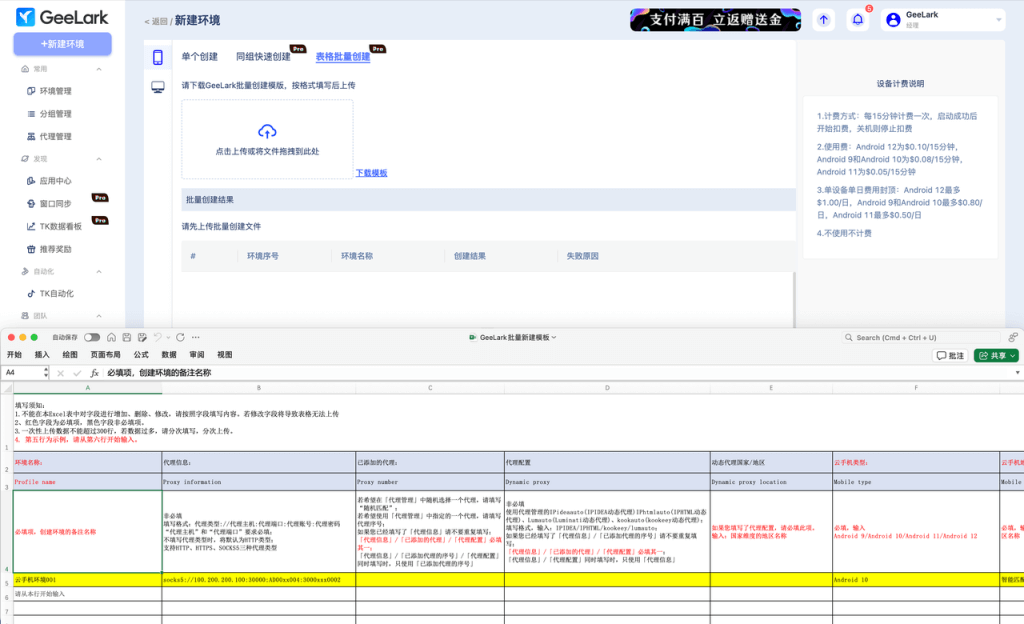Click the Excel home icon in title bar
1024x624 pixels.
coord(111,338)
